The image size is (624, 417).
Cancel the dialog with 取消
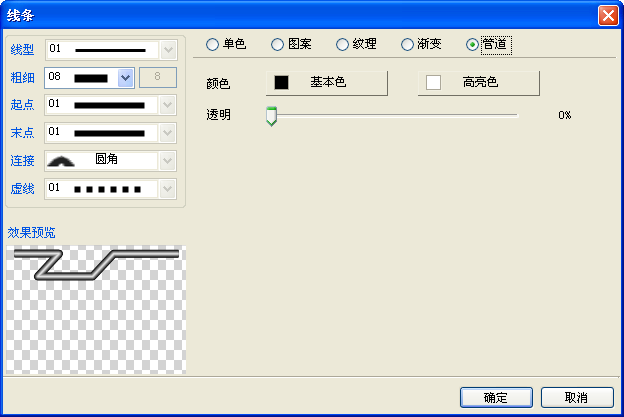pos(577,397)
